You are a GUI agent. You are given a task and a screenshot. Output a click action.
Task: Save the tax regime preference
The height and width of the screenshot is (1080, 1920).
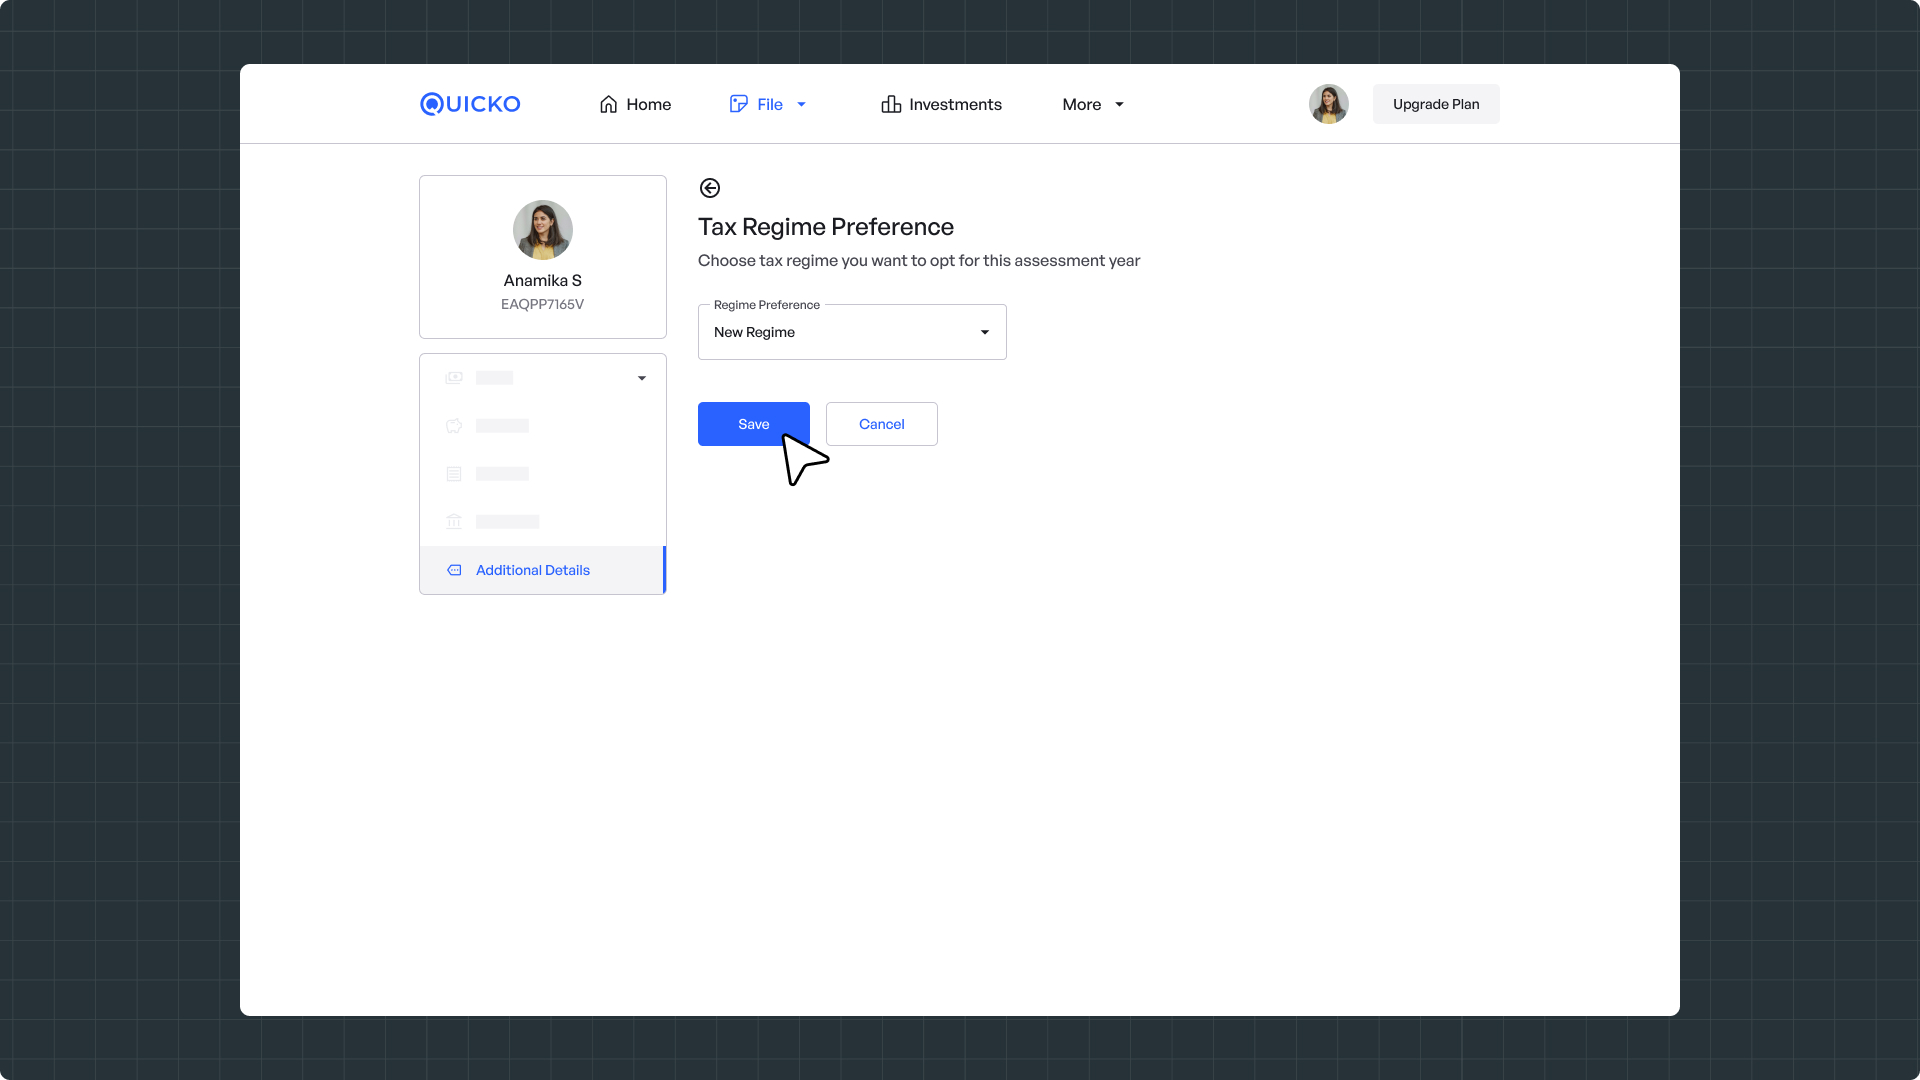point(754,424)
